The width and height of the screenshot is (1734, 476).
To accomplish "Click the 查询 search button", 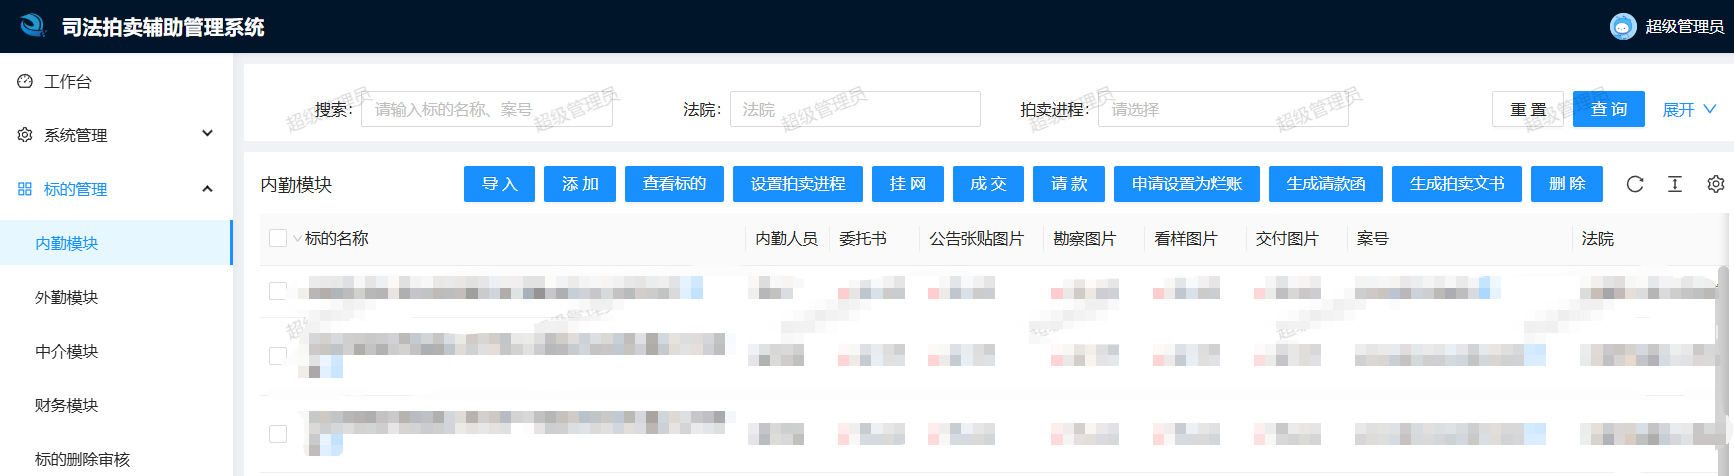I will 1609,109.
